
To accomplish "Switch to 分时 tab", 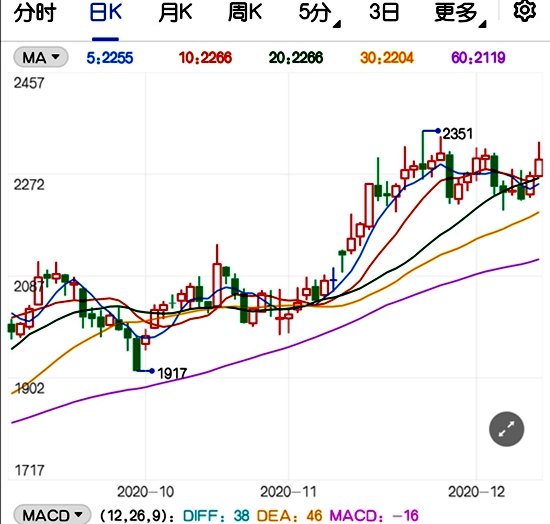I will (35, 13).
